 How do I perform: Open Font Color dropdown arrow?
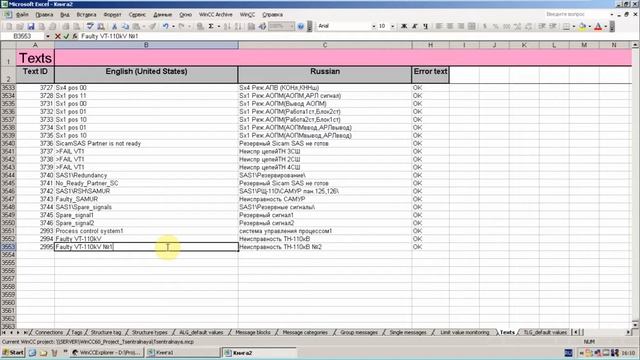[x=606, y=26]
